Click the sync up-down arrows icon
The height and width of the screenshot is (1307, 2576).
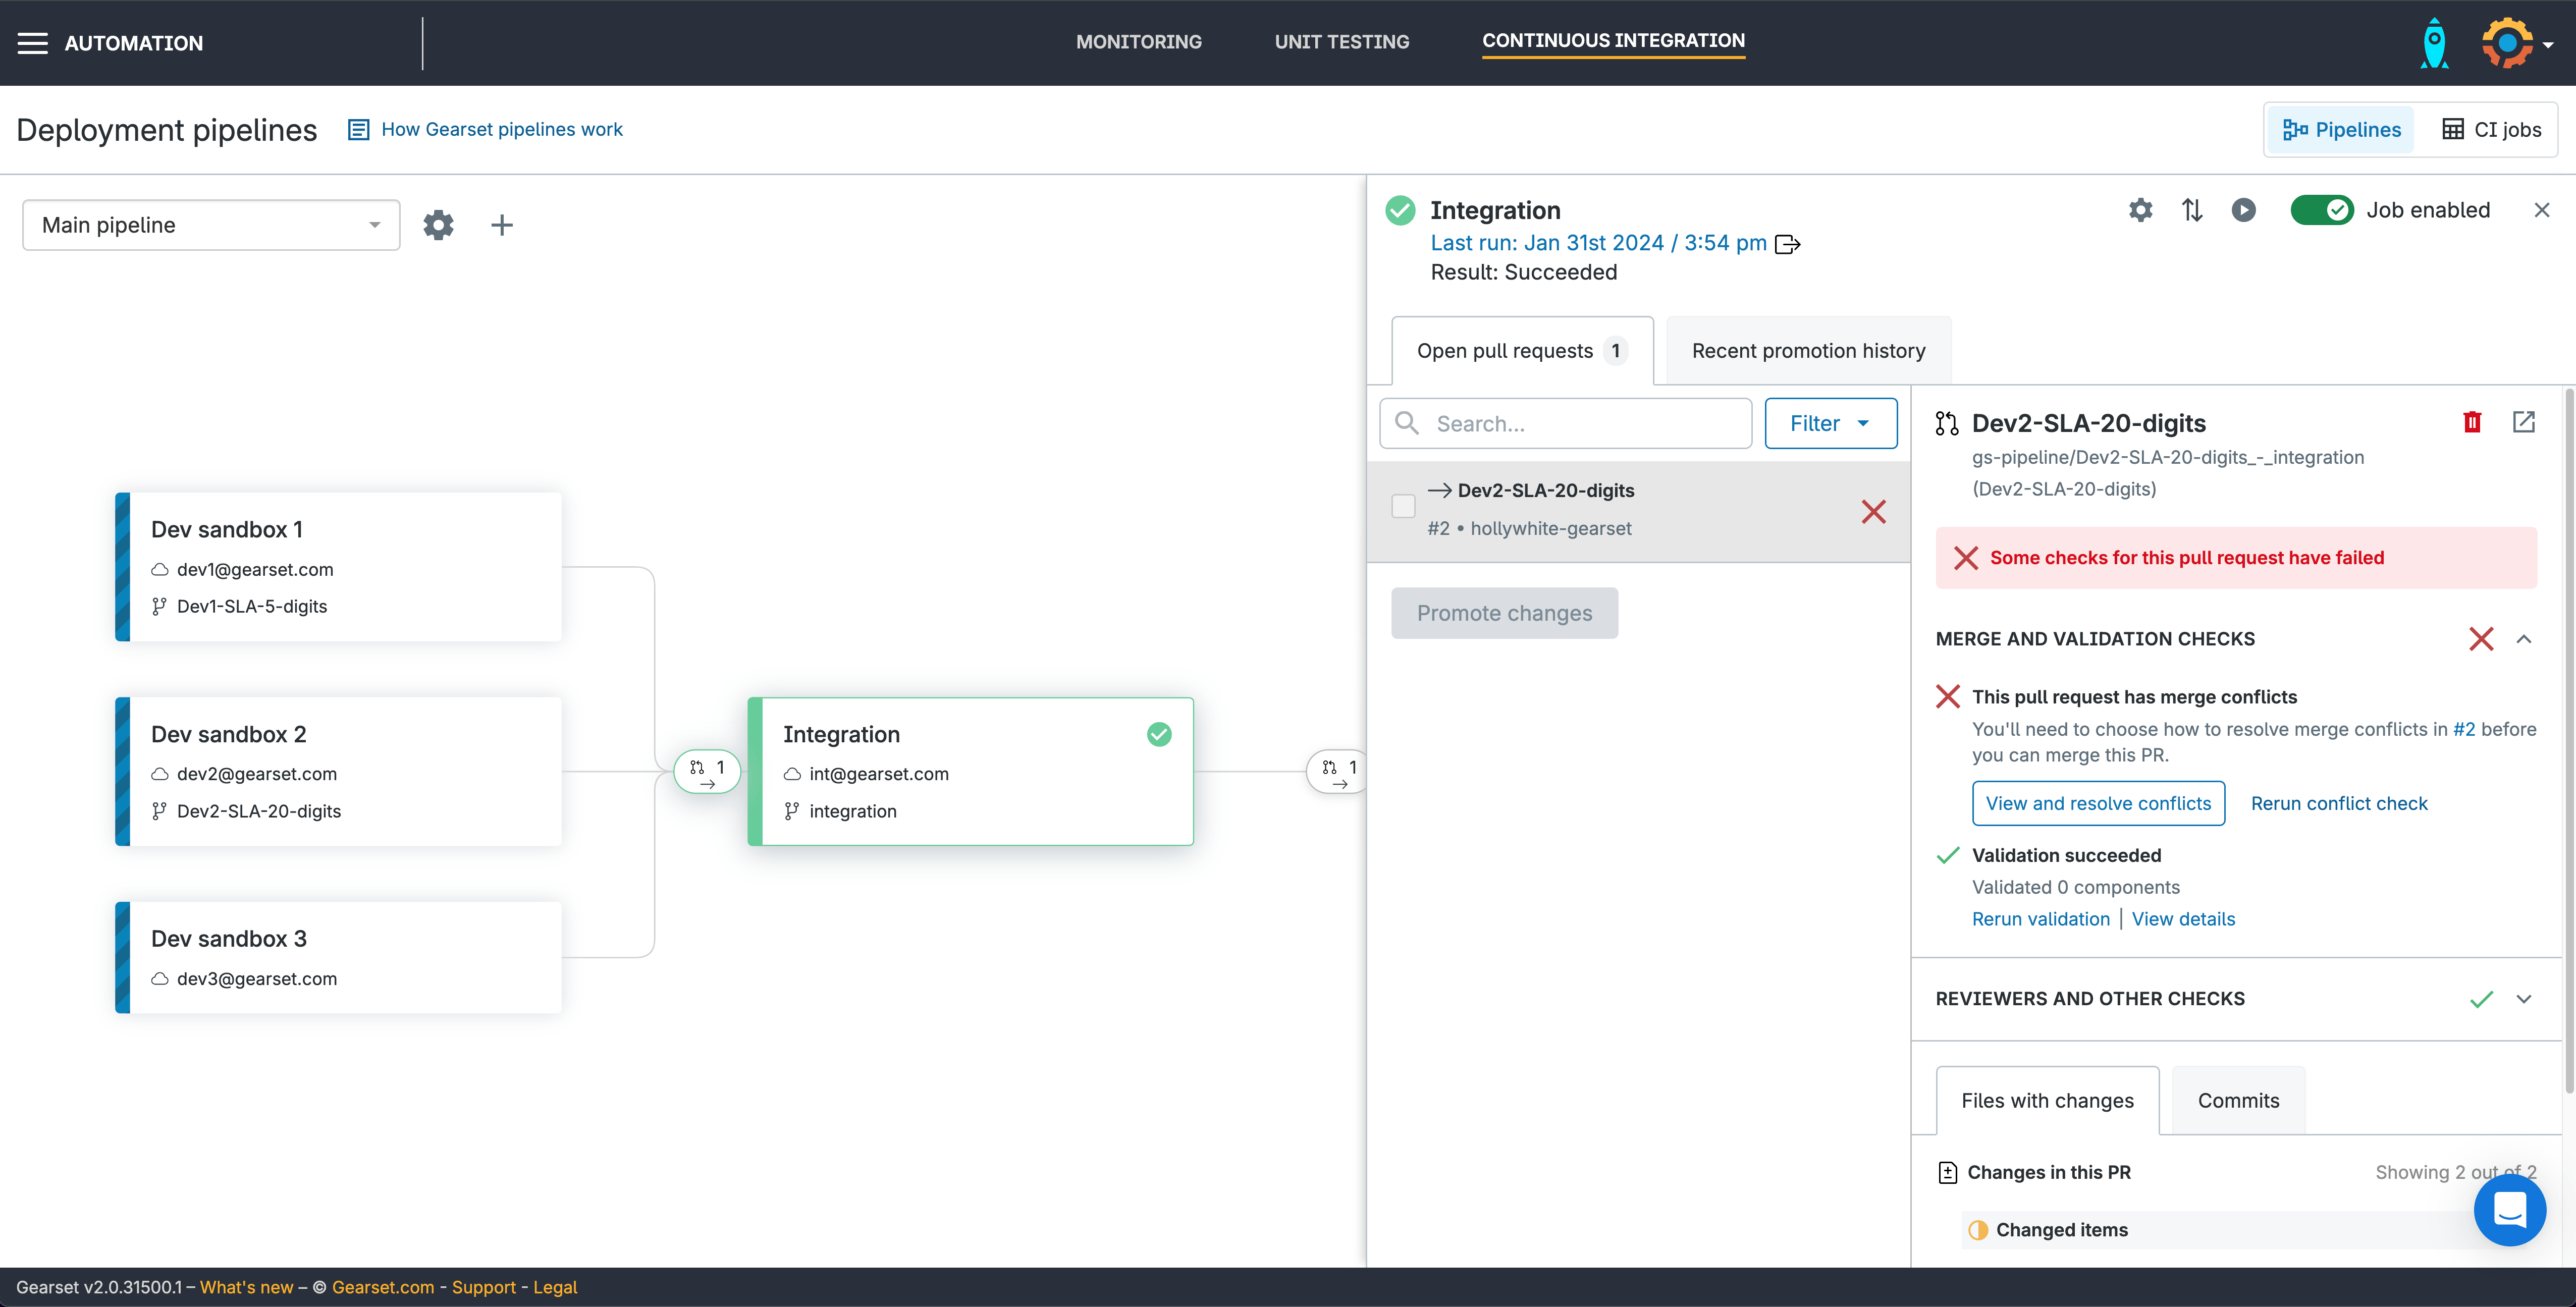2192,210
